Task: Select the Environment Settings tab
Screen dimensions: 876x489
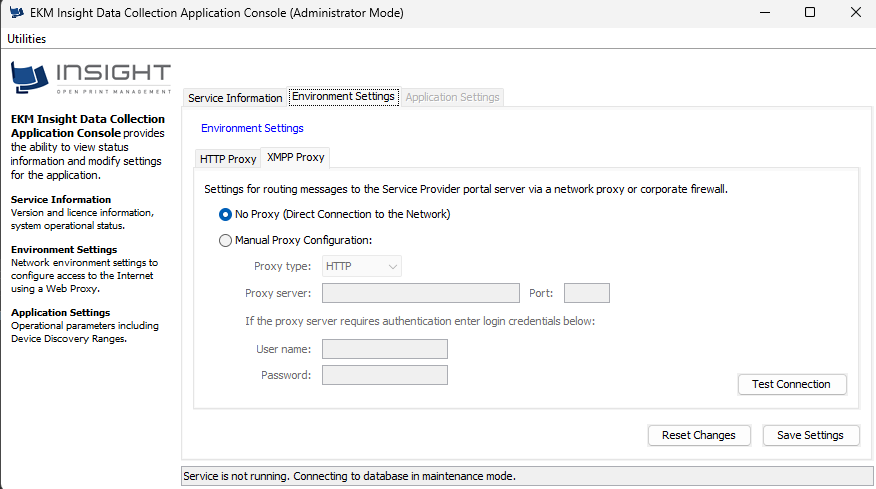Action: (x=343, y=97)
